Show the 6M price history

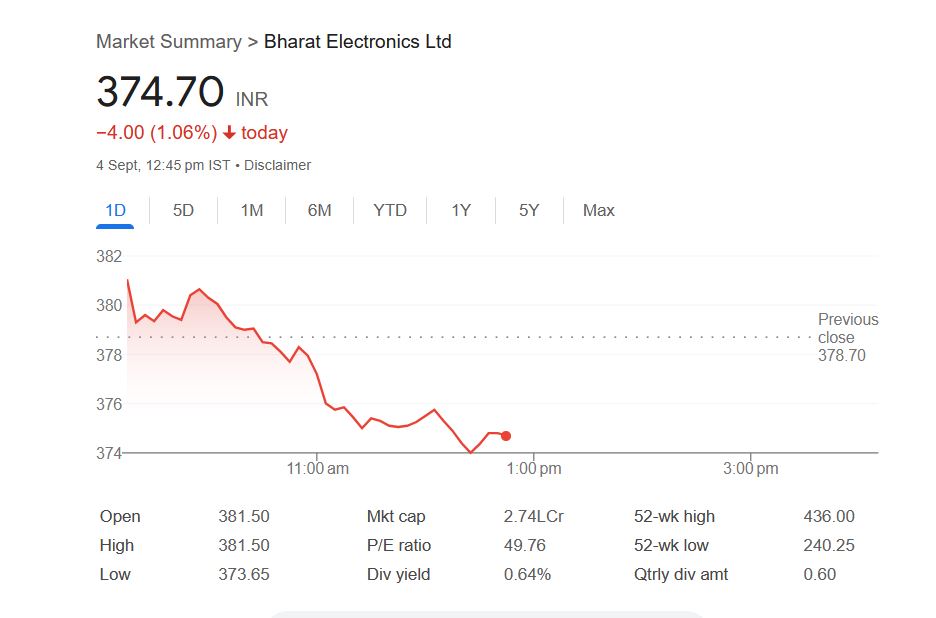(319, 210)
